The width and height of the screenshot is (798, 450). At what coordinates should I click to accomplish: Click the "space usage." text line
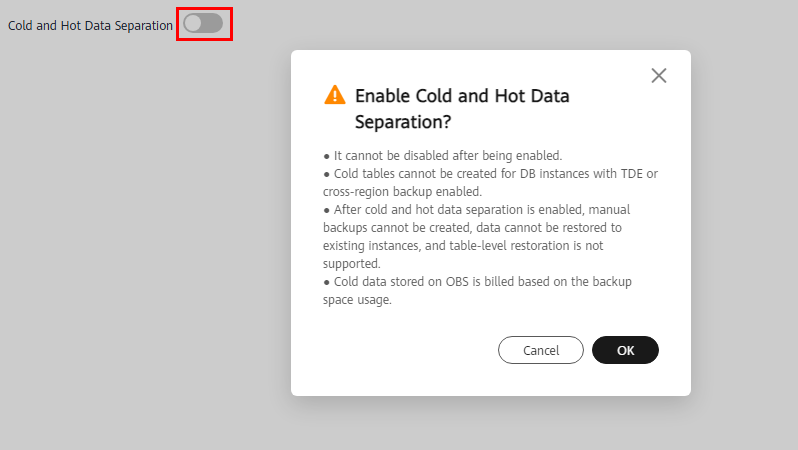coord(357,299)
